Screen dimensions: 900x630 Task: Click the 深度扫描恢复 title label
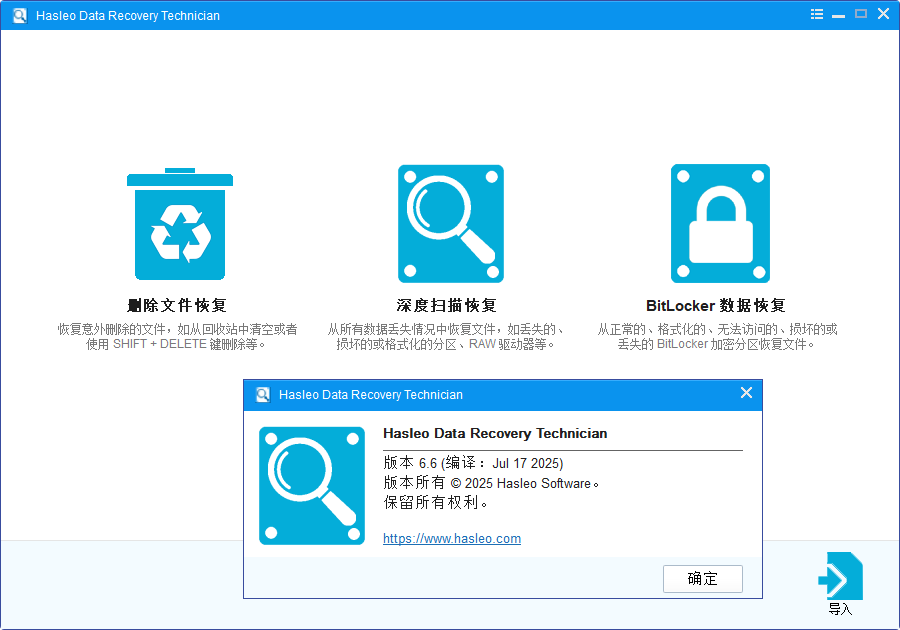pyautogui.click(x=450, y=304)
